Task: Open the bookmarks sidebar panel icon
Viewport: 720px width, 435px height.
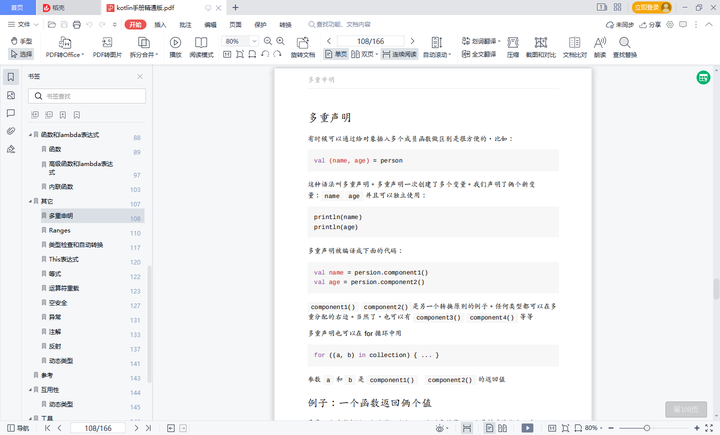Action: point(11,77)
